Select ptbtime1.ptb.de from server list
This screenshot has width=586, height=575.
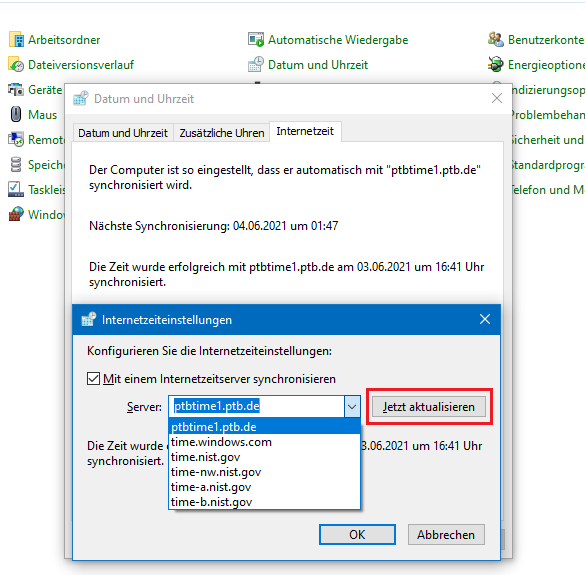(x=265, y=427)
